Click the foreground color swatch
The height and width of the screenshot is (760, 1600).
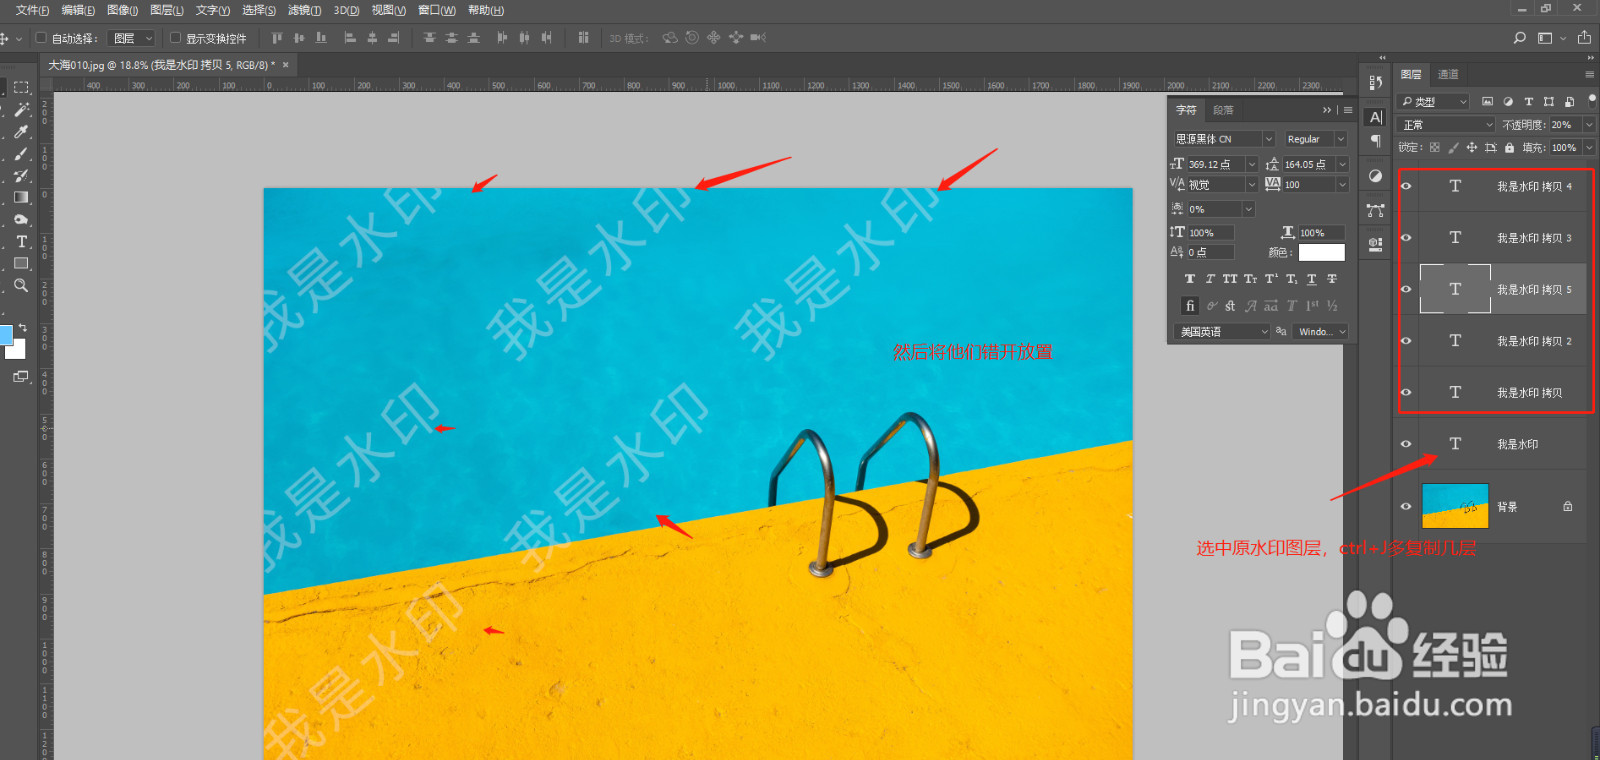pyautogui.click(x=5, y=334)
